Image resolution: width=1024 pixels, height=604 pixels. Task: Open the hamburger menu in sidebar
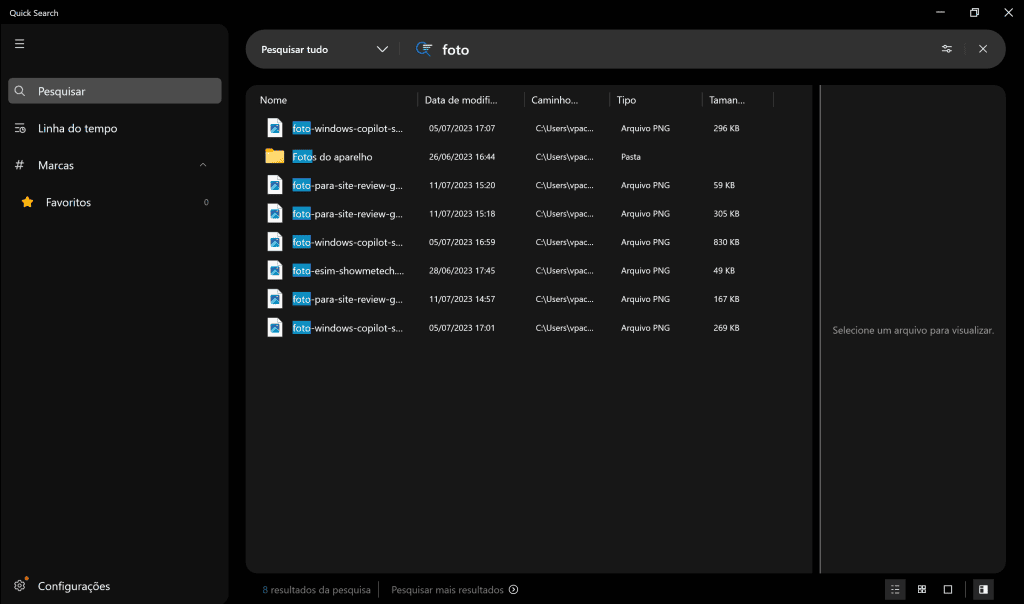20,44
